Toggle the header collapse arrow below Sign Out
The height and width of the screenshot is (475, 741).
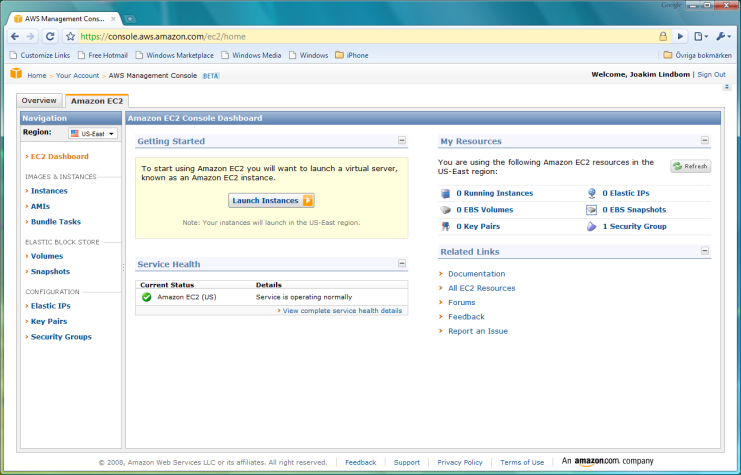click(x=727, y=87)
